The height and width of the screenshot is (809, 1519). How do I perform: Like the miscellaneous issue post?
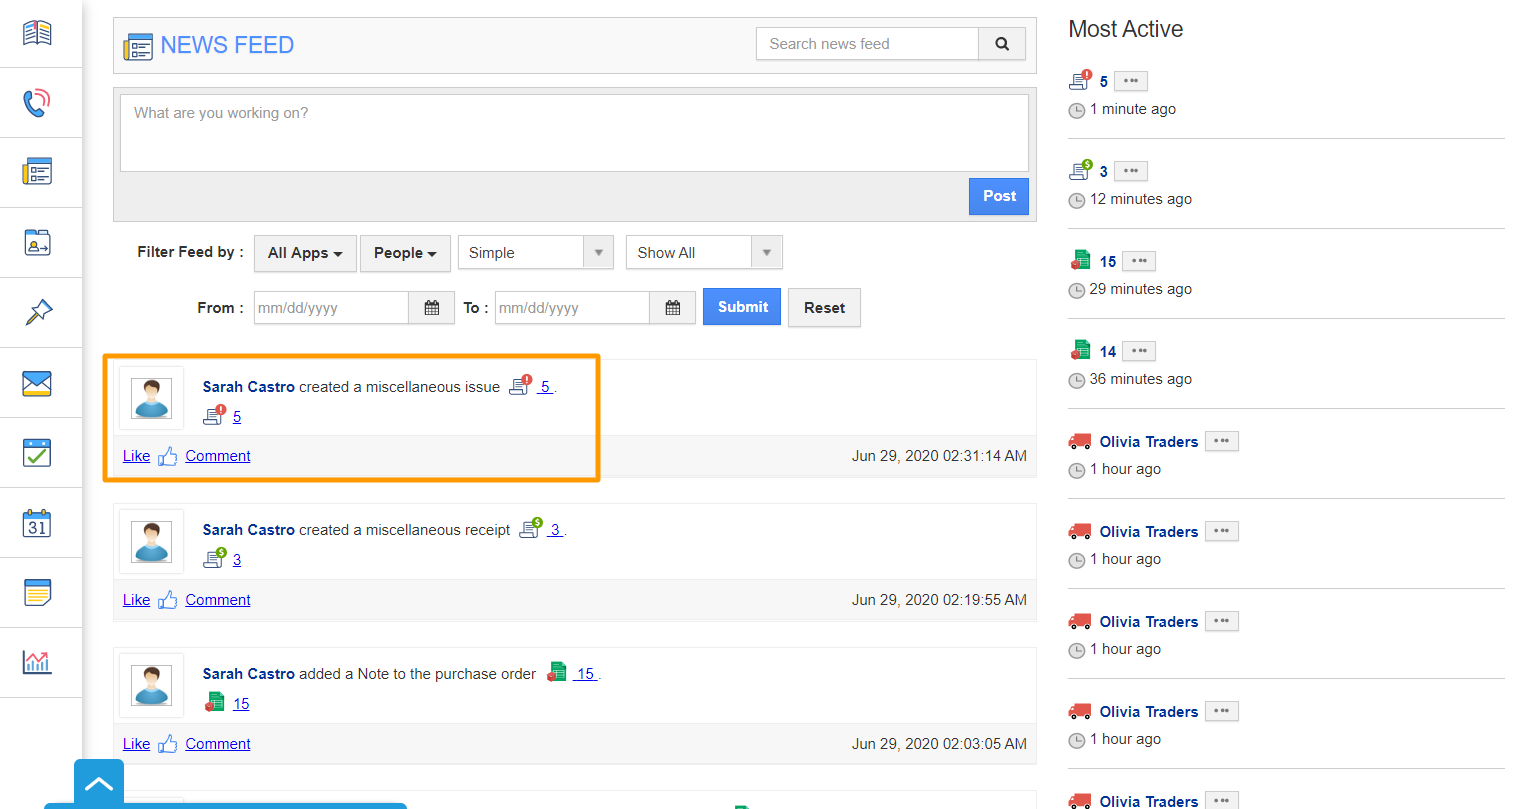pyautogui.click(x=137, y=456)
